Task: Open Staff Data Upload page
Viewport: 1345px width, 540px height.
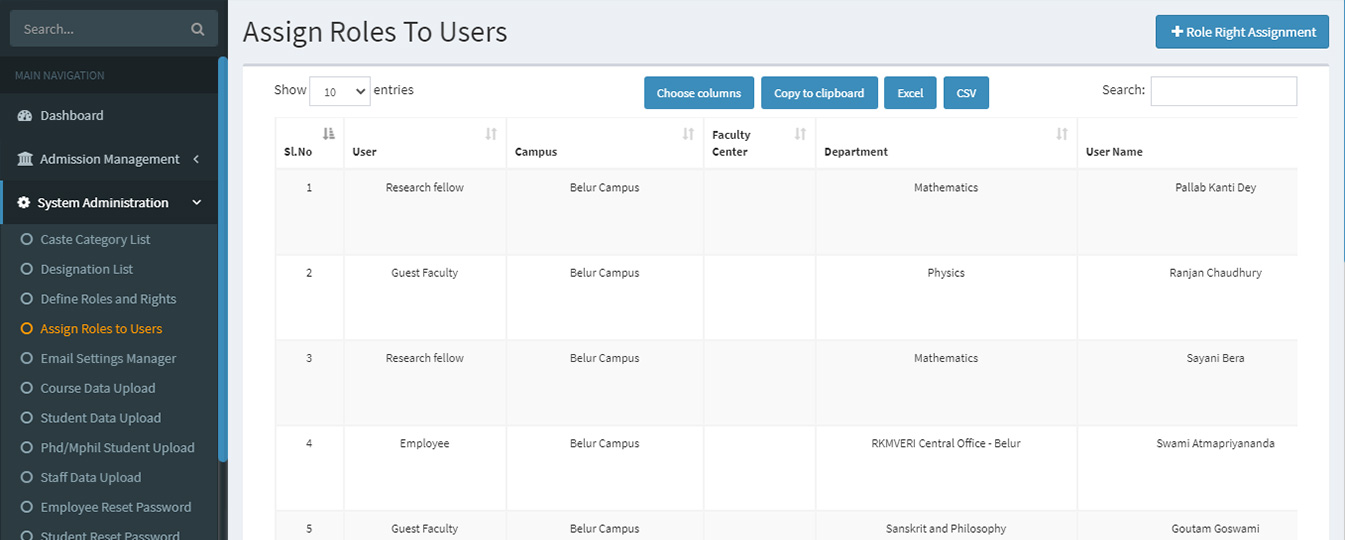Action: 91,477
